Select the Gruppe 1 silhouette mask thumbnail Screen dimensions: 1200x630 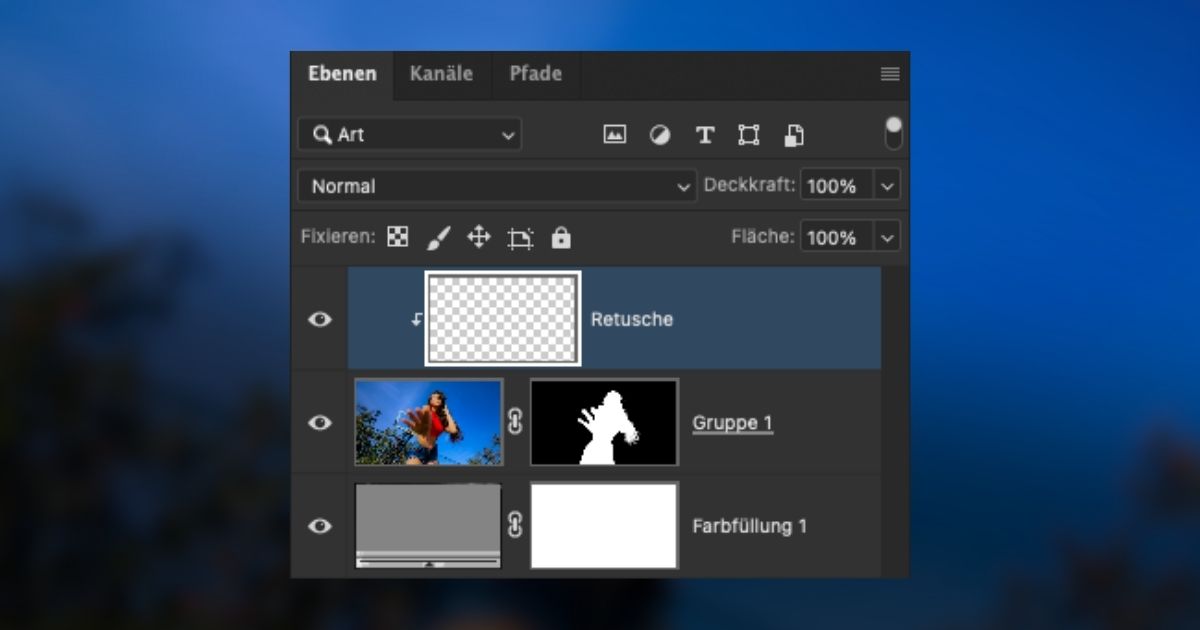604,422
